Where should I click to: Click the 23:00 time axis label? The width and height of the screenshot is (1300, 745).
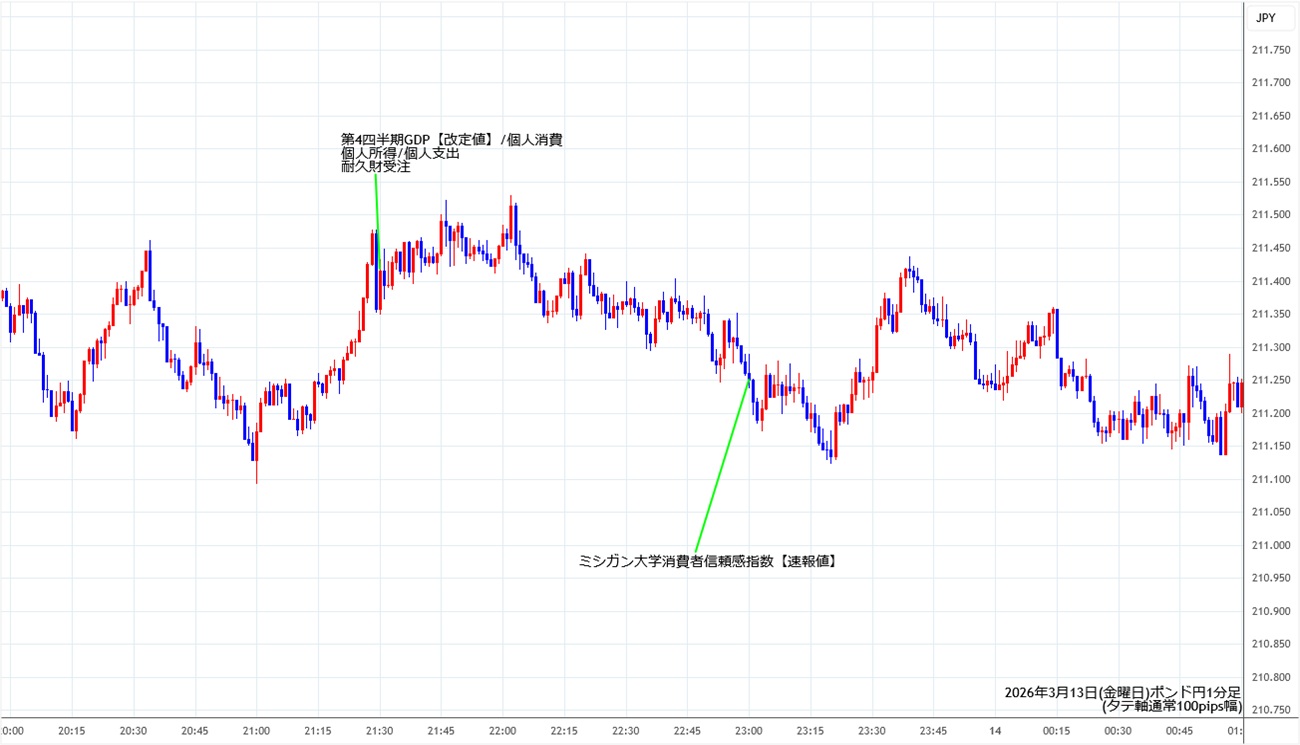pos(749,731)
